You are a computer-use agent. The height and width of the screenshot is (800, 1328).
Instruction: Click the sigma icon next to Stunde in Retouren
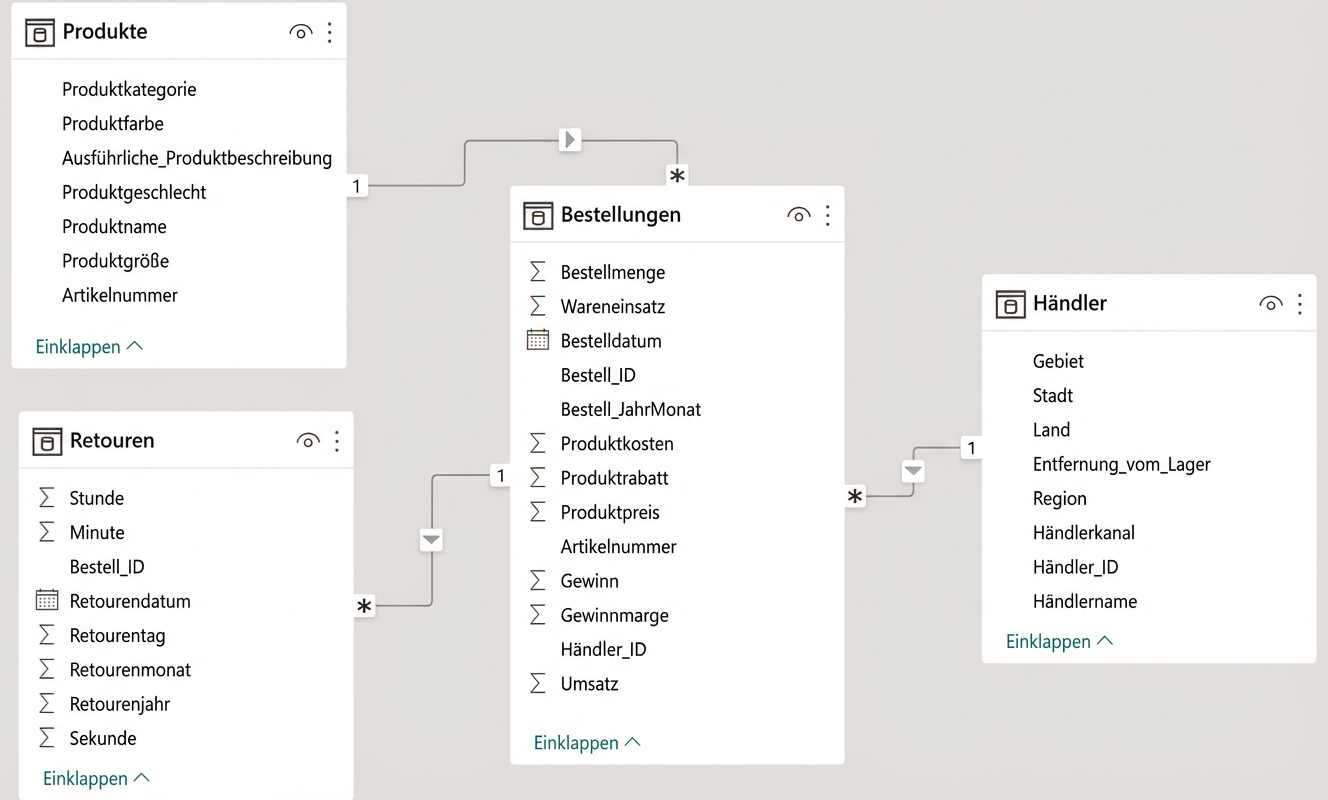coord(45,497)
